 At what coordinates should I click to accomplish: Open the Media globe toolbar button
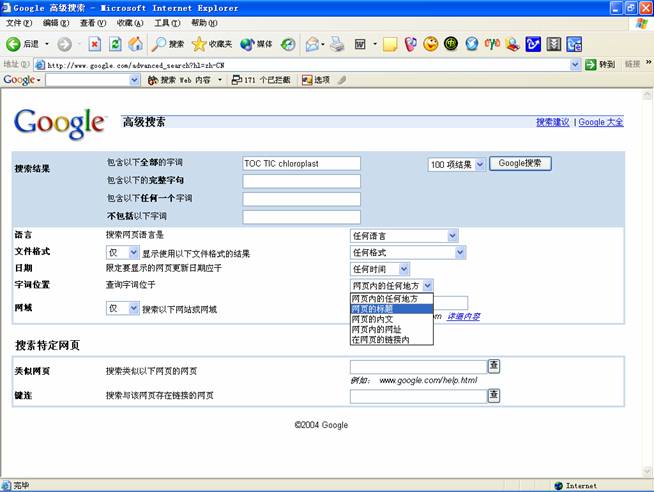coord(256,44)
